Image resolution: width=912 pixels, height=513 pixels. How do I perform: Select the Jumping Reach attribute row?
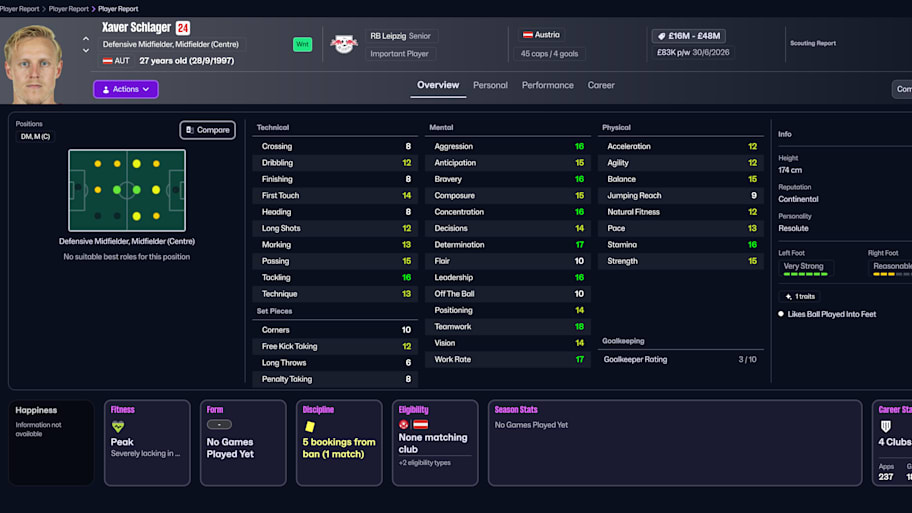(681, 195)
